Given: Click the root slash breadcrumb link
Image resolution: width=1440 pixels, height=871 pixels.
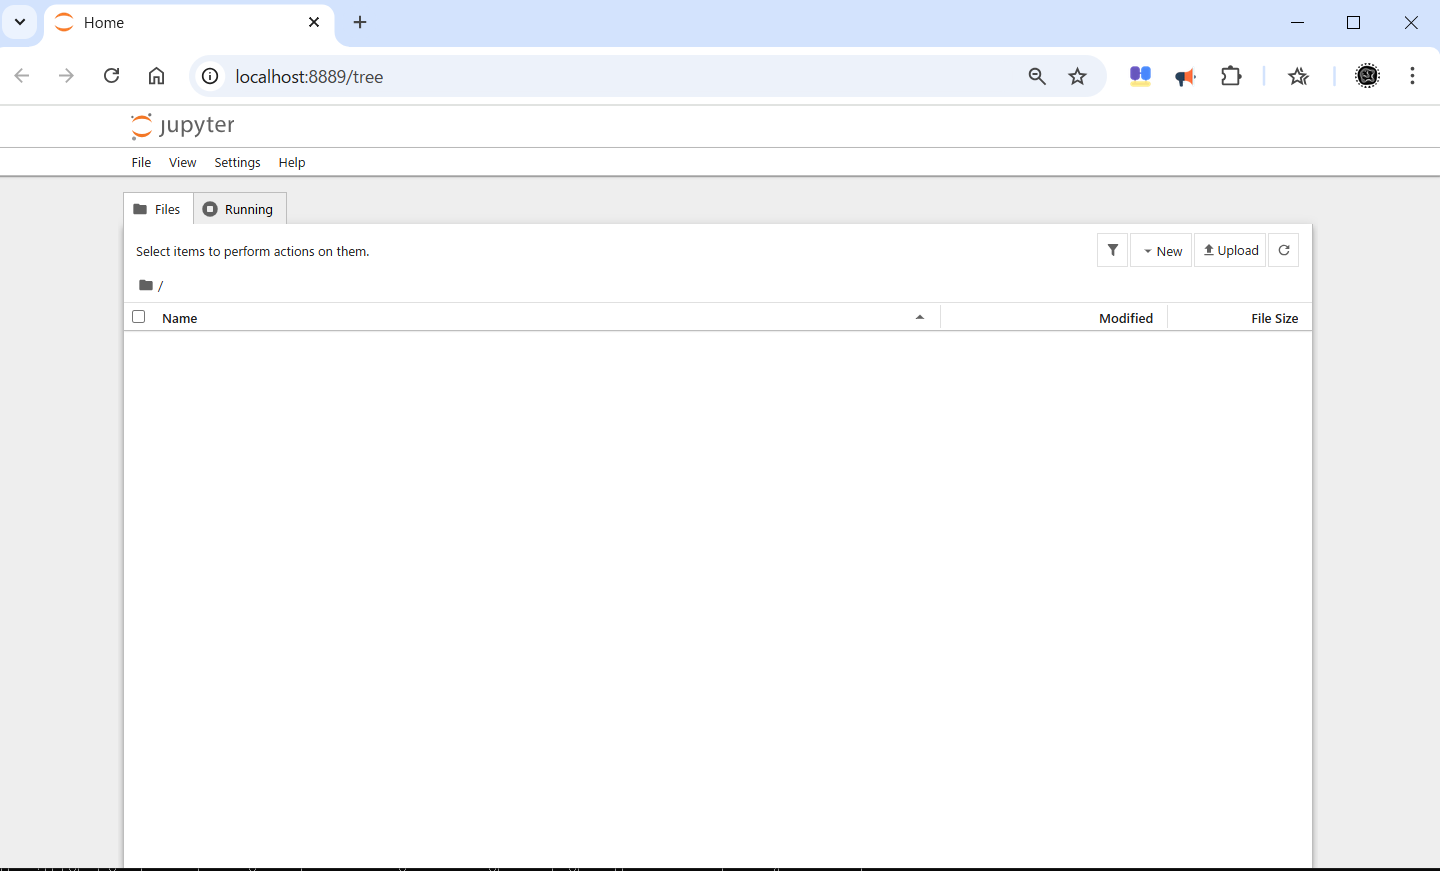Looking at the screenshot, I should (160, 286).
